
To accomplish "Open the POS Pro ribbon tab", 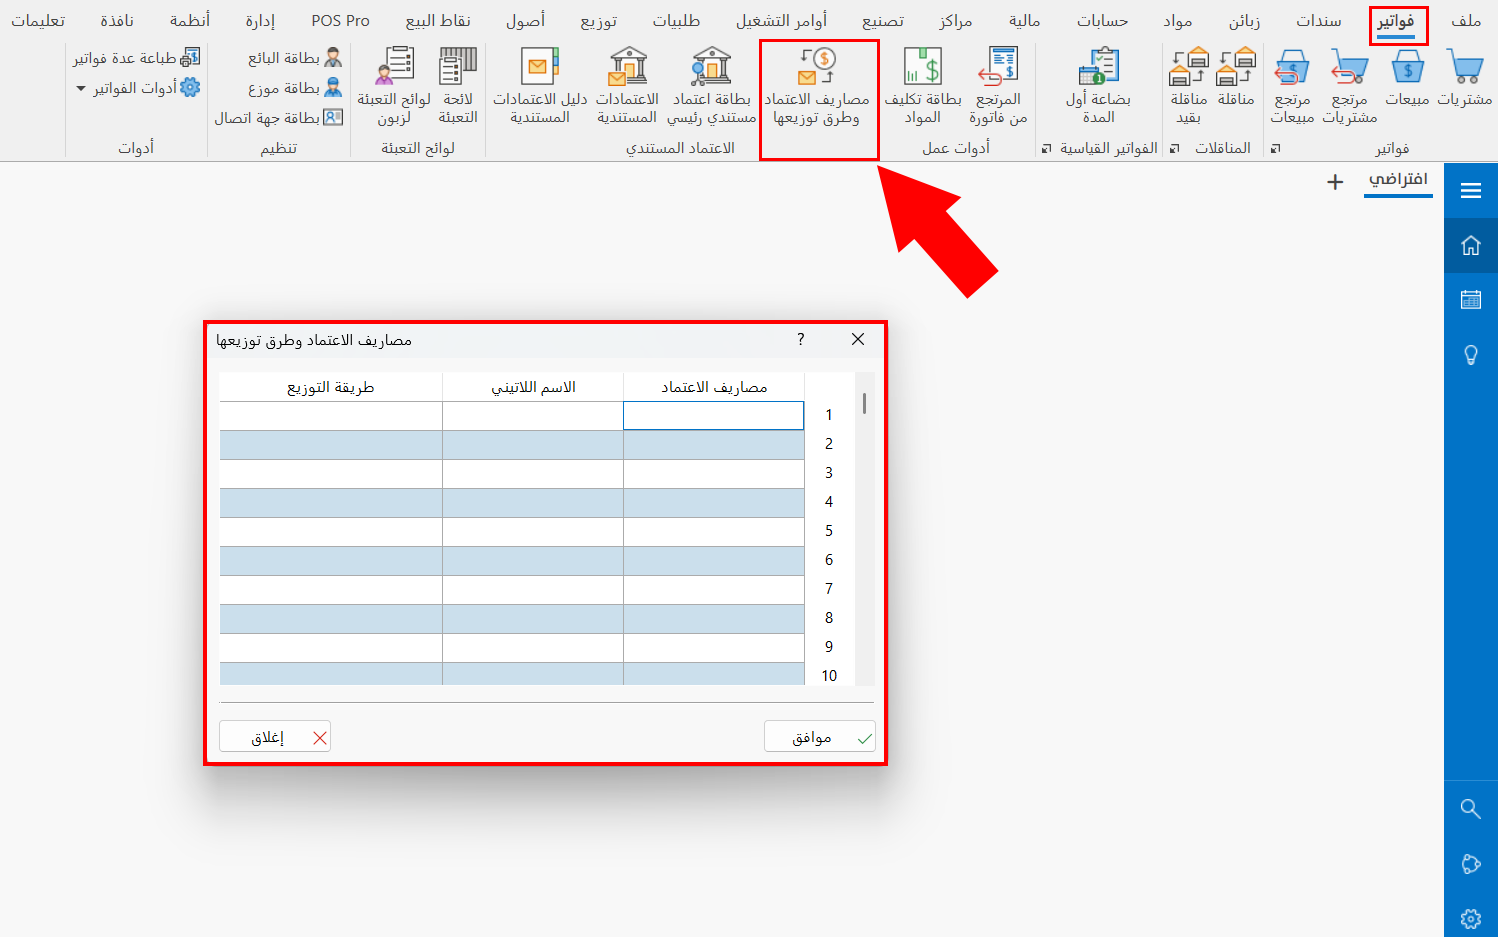I will pos(340,20).
